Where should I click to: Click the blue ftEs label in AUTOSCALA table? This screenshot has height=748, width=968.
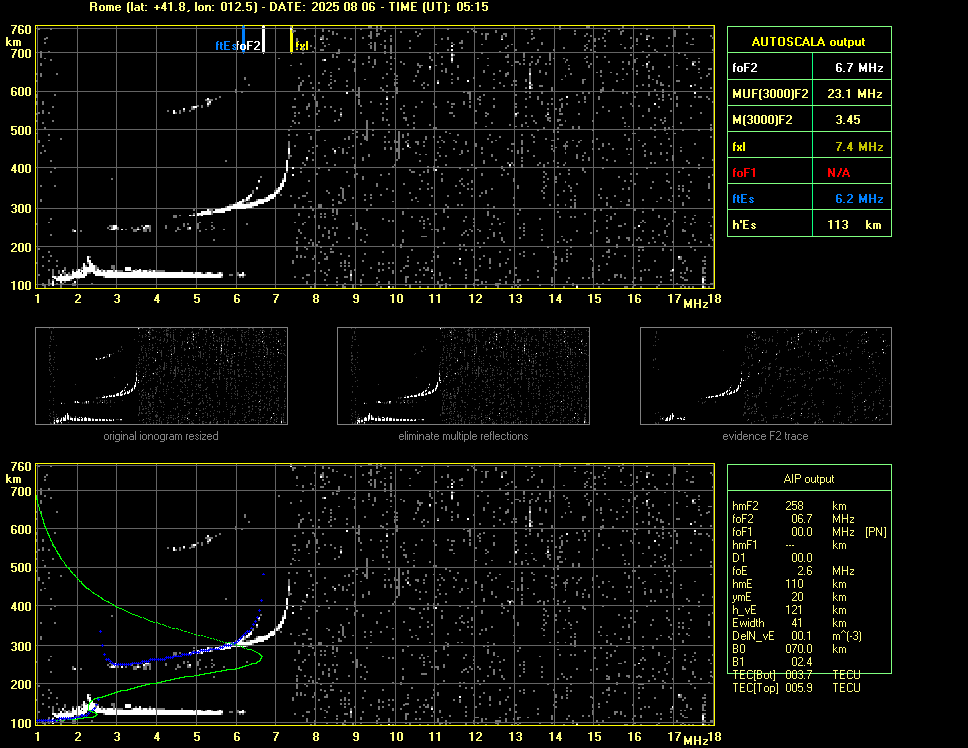tap(743, 199)
